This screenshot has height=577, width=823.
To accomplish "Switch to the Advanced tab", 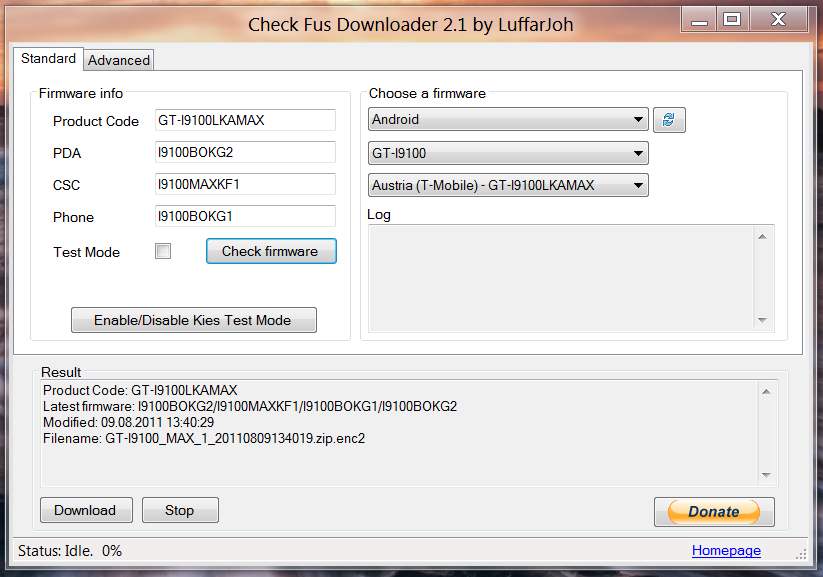I will [119, 60].
